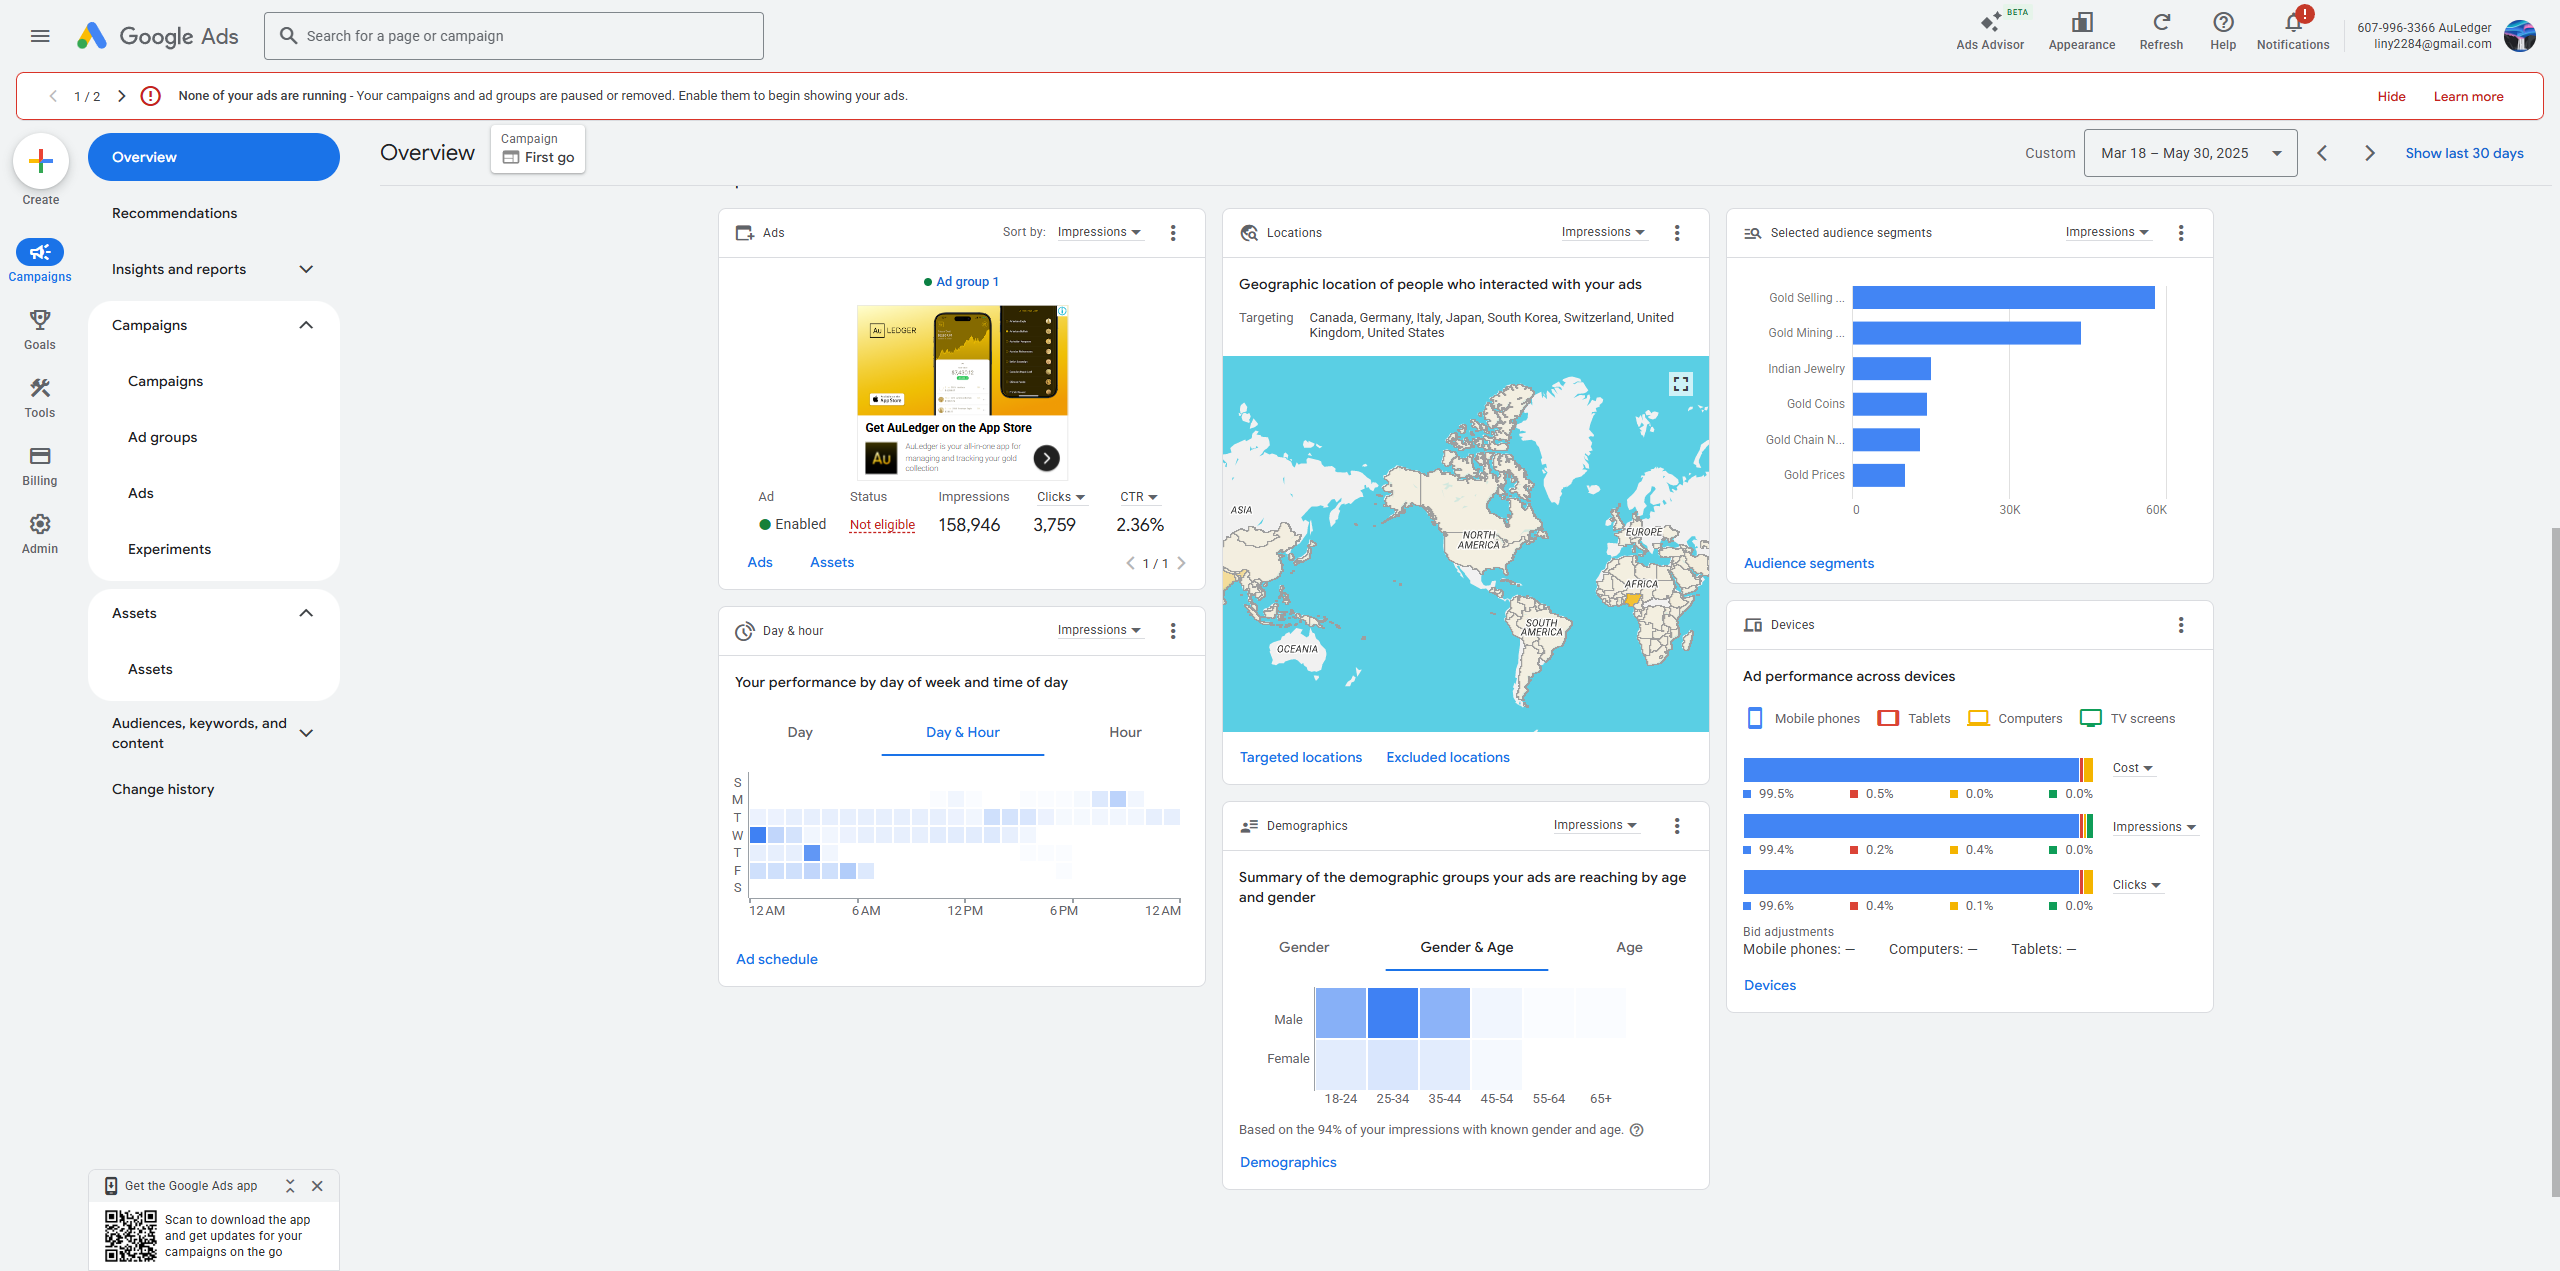Open Devices Cost metric dropdown
This screenshot has height=1271, width=2560.
tap(2132, 768)
